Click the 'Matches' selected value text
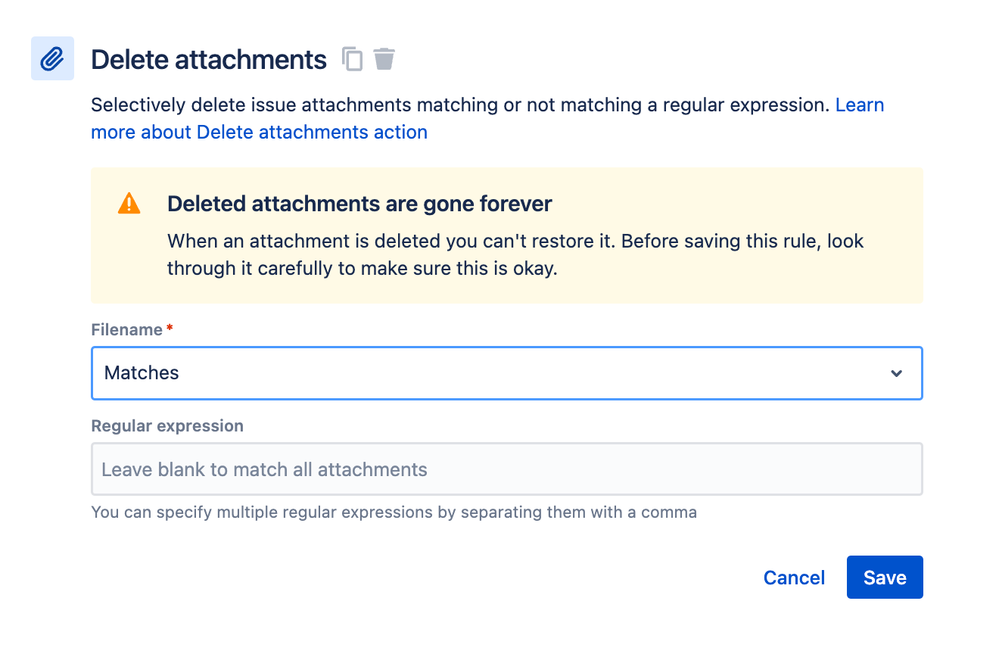The width and height of the screenshot is (999, 645). (141, 373)
